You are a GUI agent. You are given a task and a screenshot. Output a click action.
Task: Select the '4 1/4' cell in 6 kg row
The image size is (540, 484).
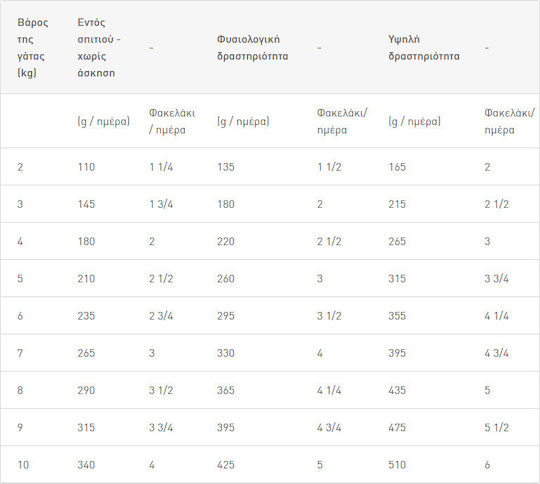[x=496, y=316]
